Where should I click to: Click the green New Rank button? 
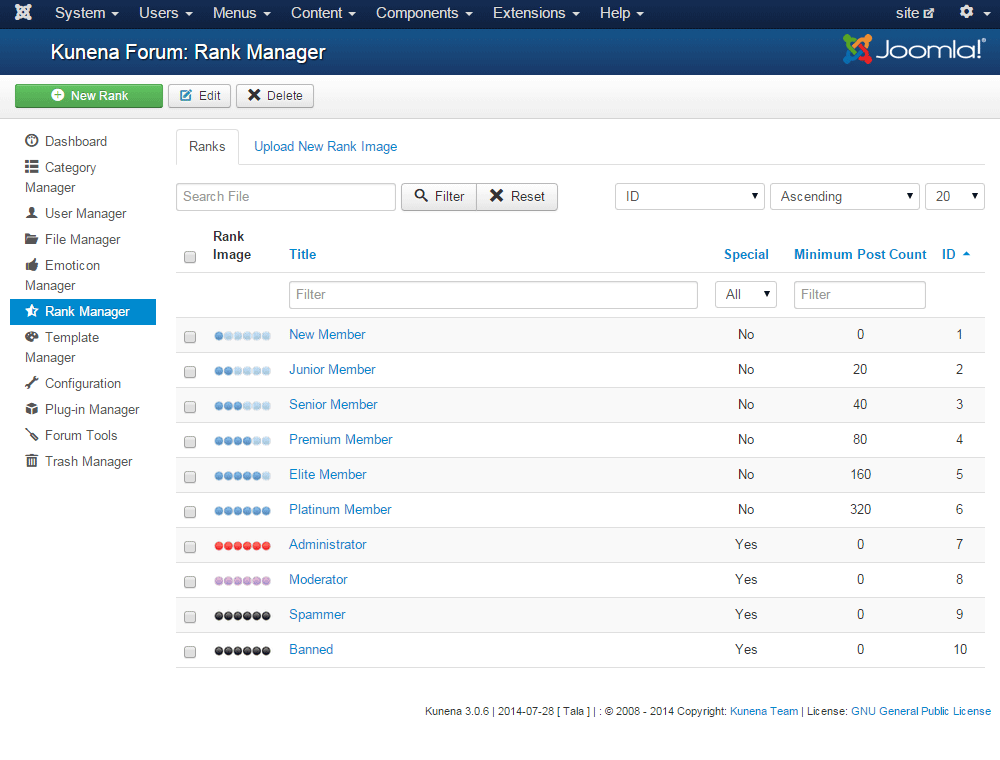pyautogui.click(x=89, y=96)
